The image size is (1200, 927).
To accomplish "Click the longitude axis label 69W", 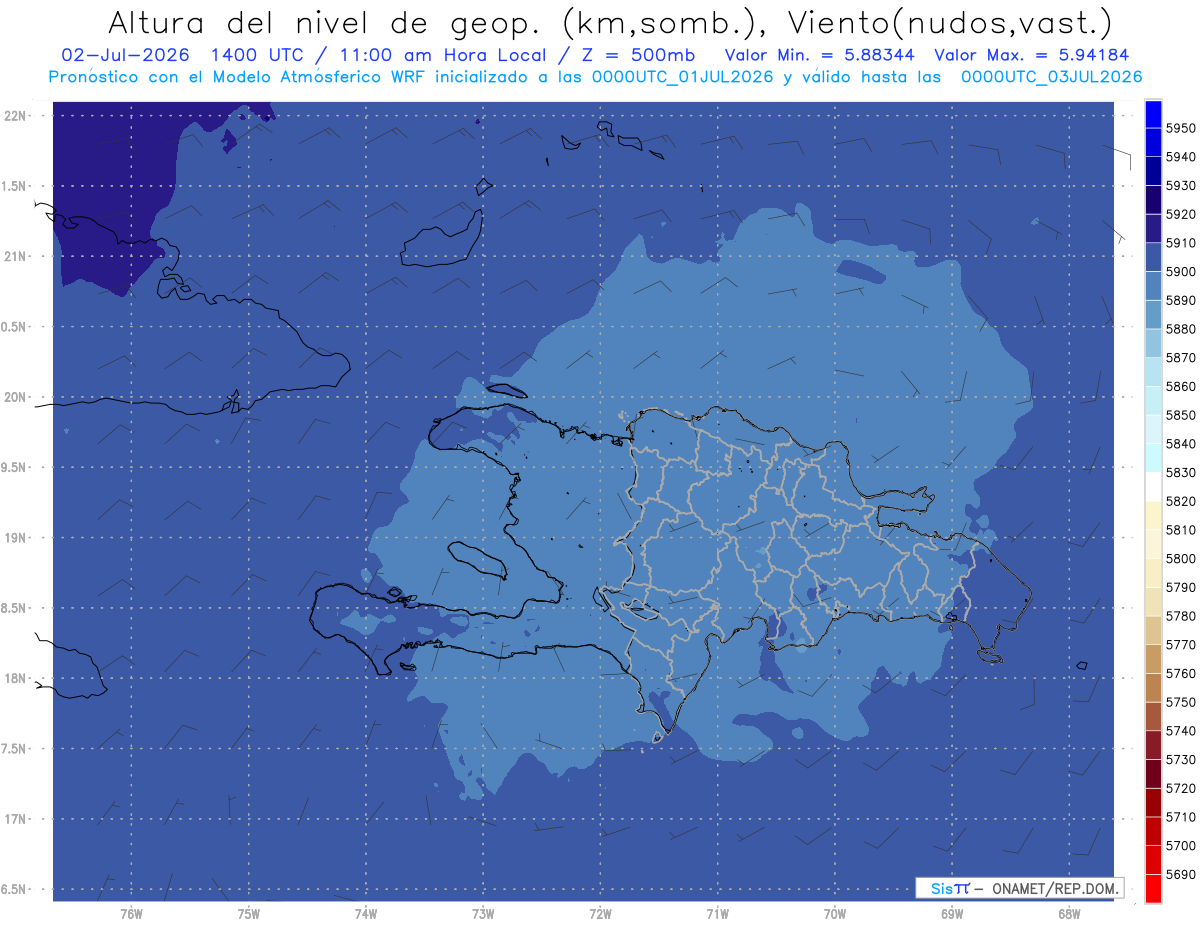I will [x=951, y=913].
